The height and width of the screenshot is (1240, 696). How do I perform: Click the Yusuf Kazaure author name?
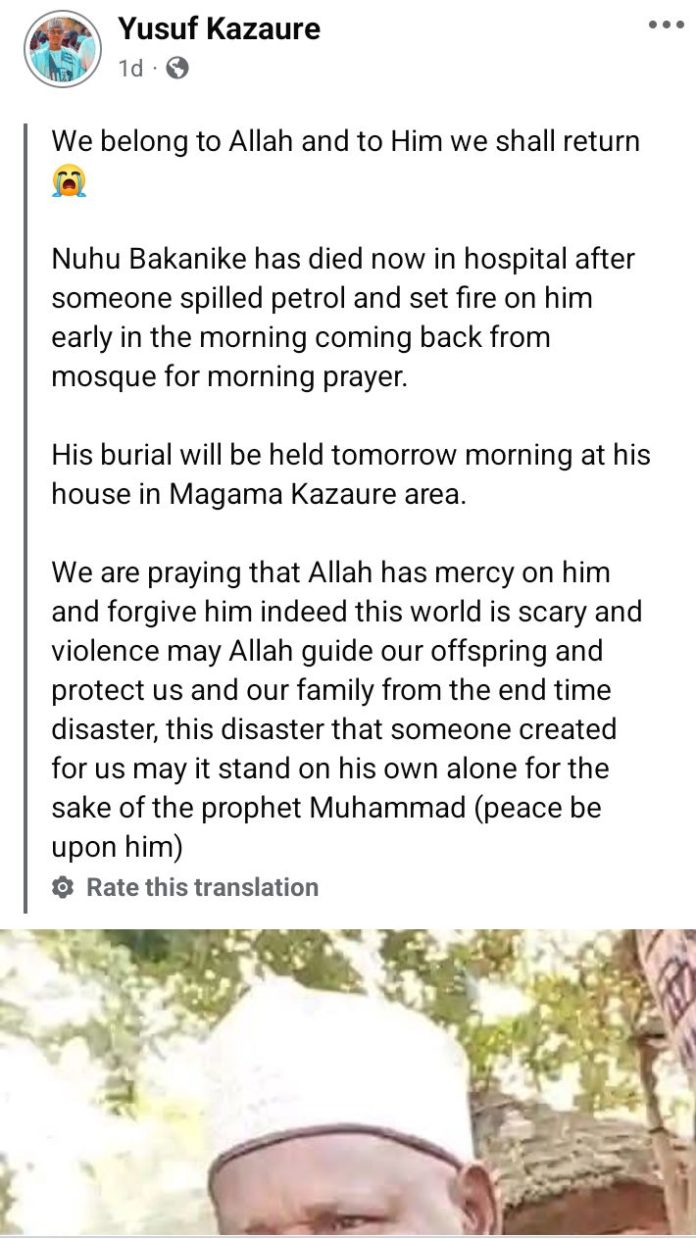pos(219,29)
